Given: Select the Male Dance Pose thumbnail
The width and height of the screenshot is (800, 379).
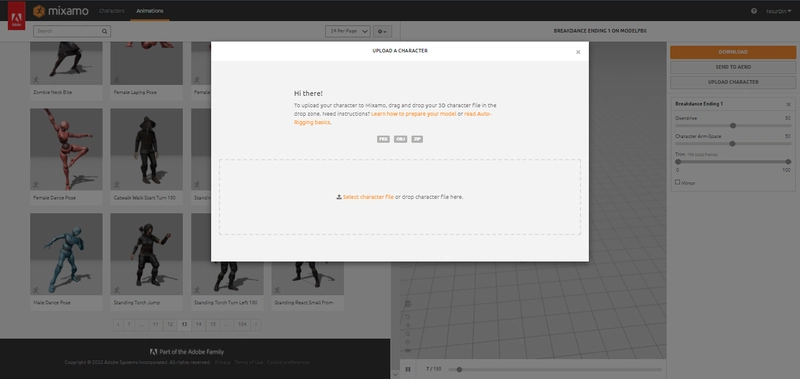Looking at the screenshot, I should (66, 254).
